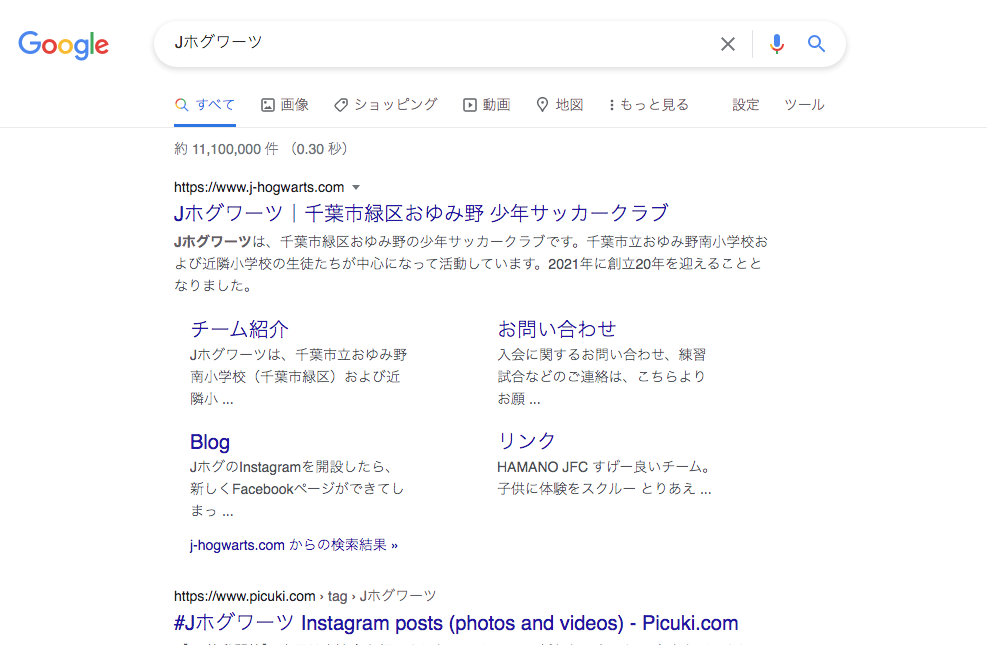Click the map pin icon in 地図 tab
The width and height of the screenshot is (987, 645).
click(x=542, y=104)
